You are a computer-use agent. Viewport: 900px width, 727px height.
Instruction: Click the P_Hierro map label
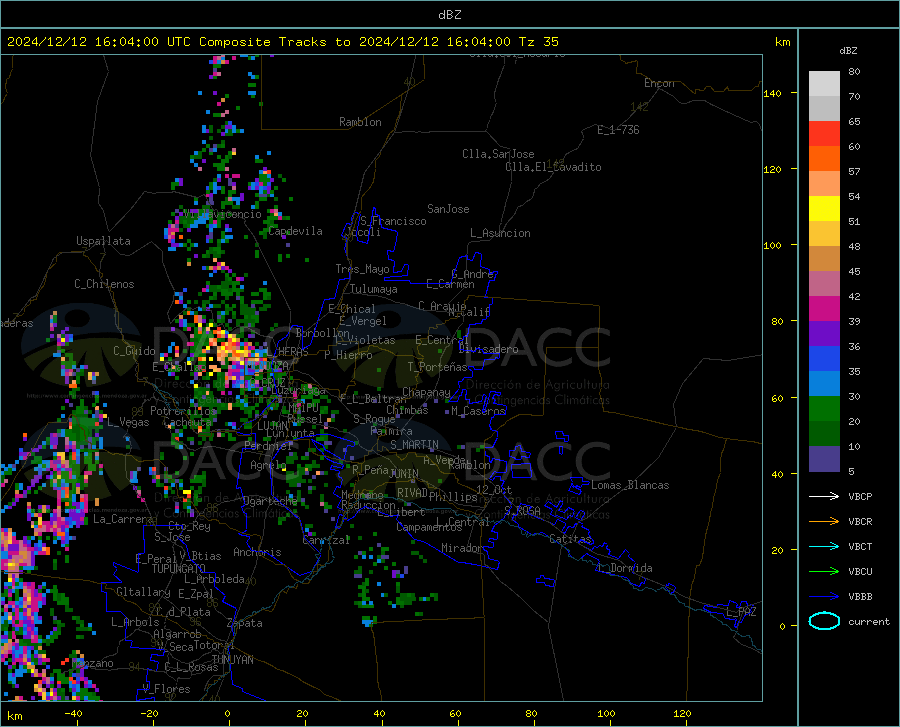tap(348, 355)
